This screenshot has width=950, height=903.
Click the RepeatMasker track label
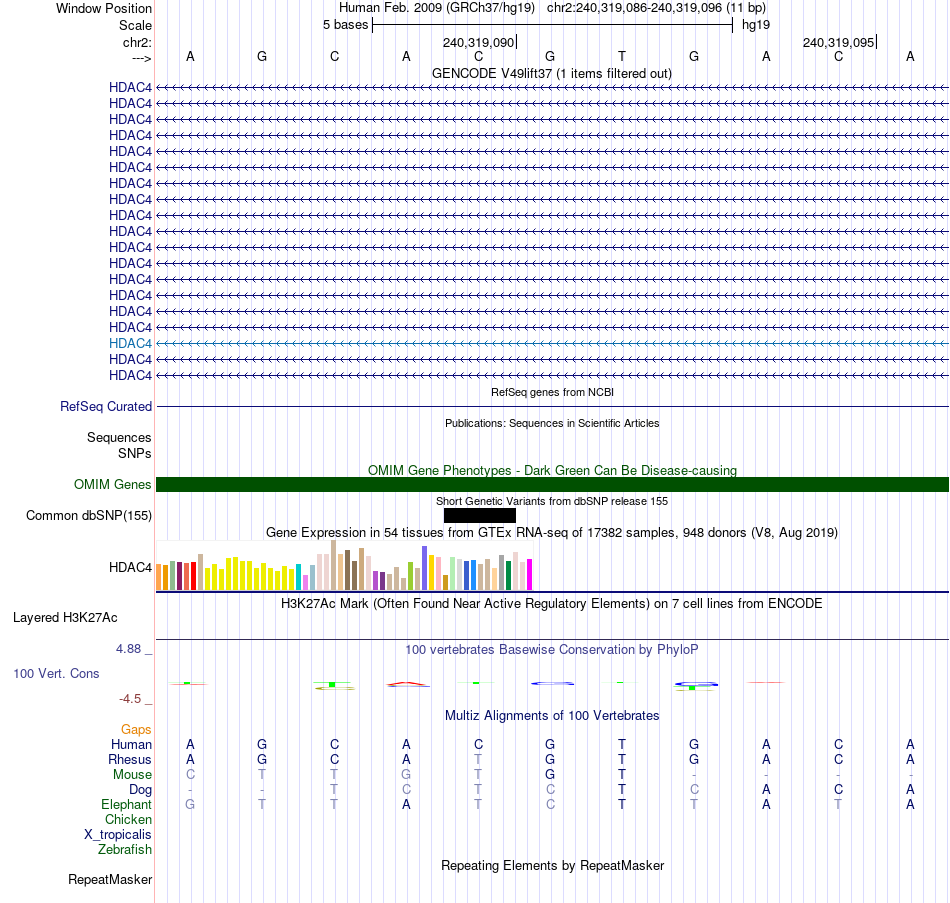coord(110,880)
